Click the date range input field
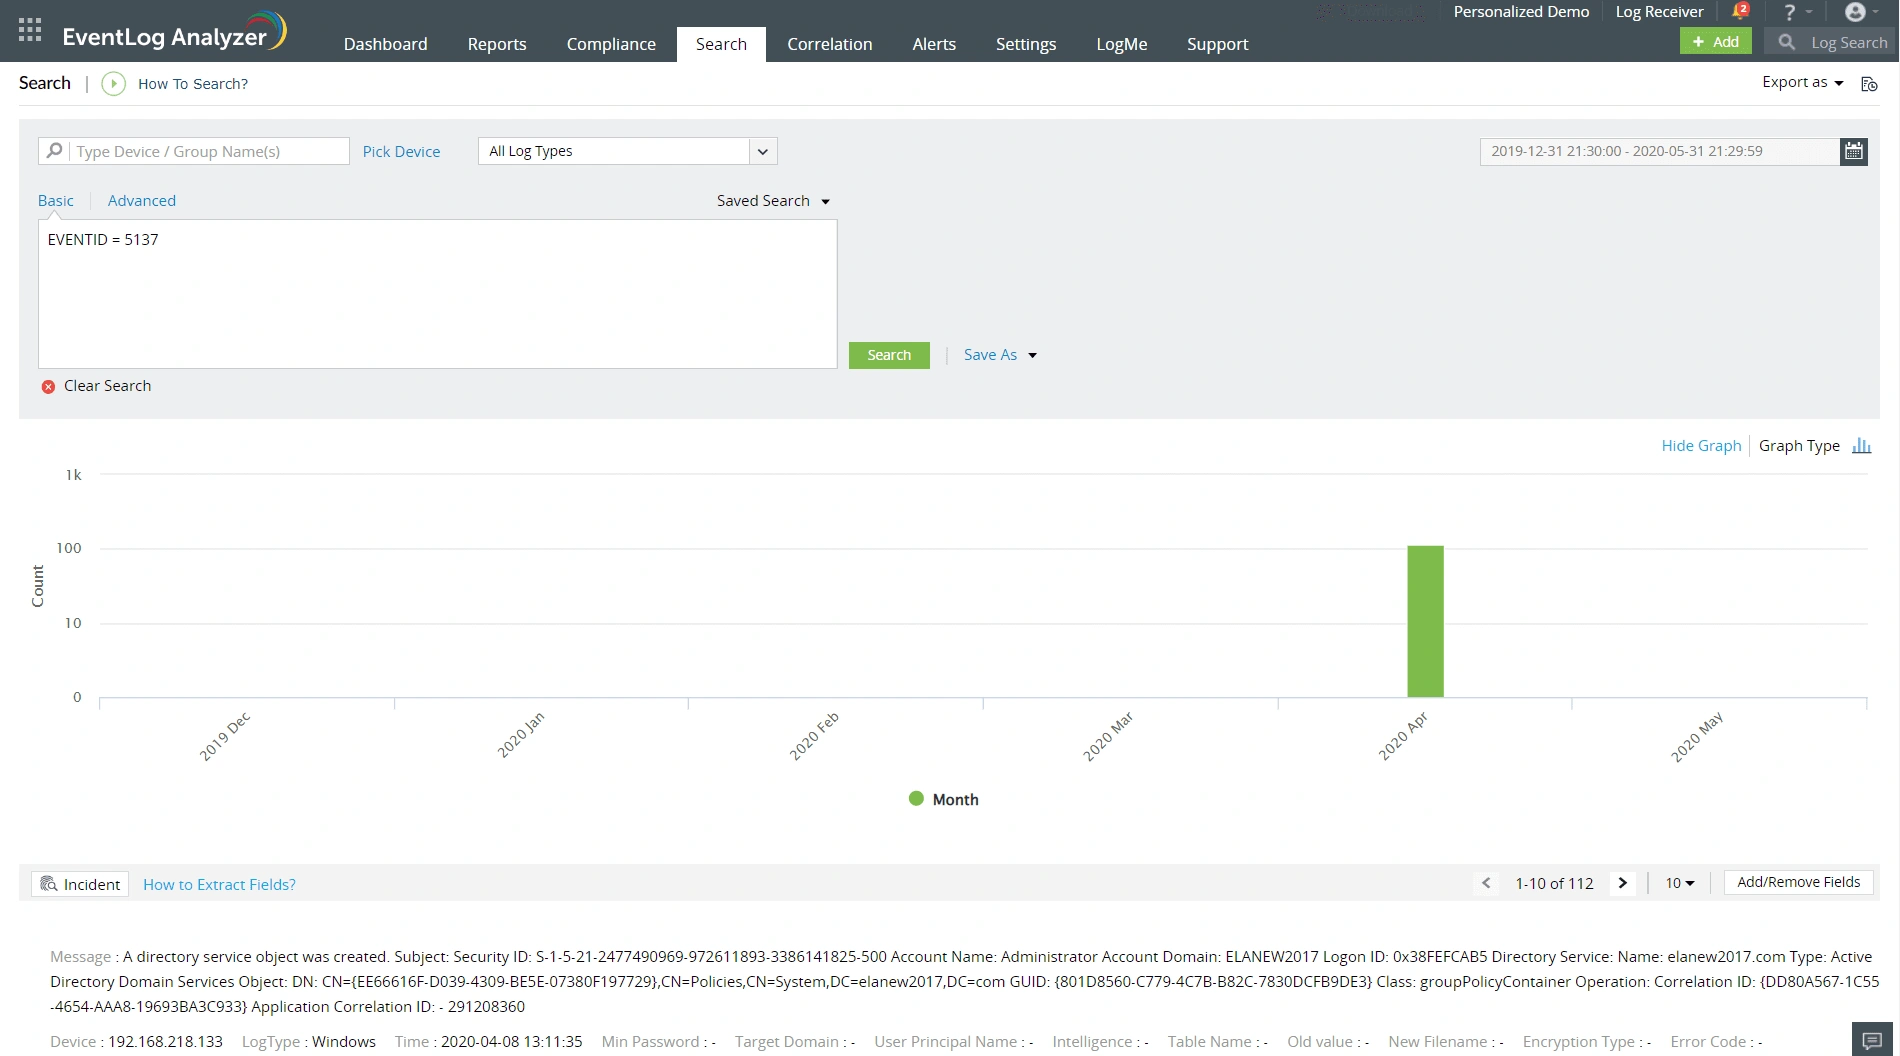The image size is (1900, 1056). coord(1660,151)
